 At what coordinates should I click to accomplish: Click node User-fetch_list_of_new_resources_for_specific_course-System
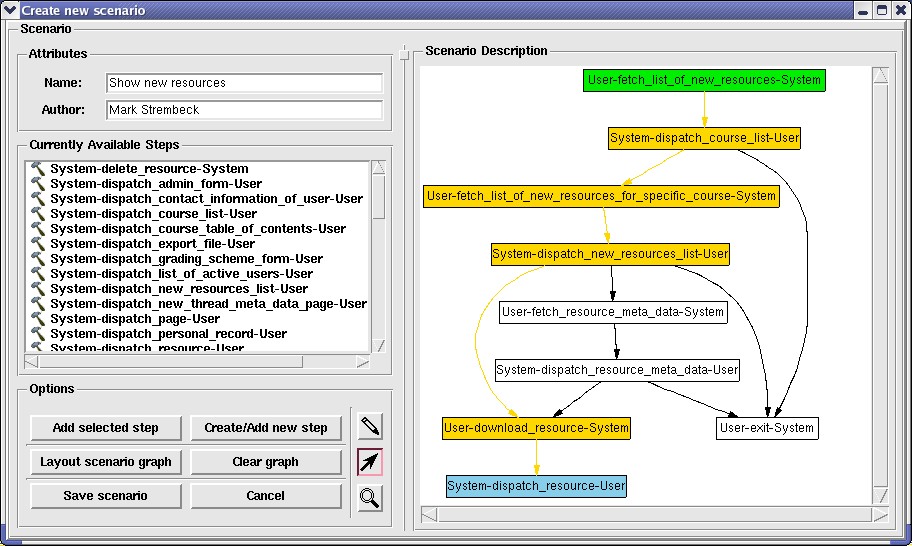[x=601, y=196]
